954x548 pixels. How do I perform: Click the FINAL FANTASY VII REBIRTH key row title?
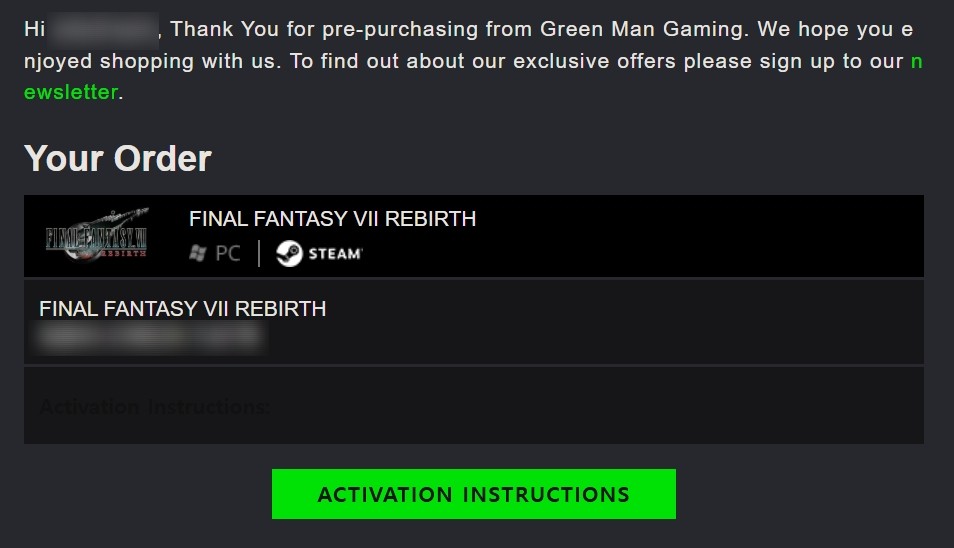183,308
